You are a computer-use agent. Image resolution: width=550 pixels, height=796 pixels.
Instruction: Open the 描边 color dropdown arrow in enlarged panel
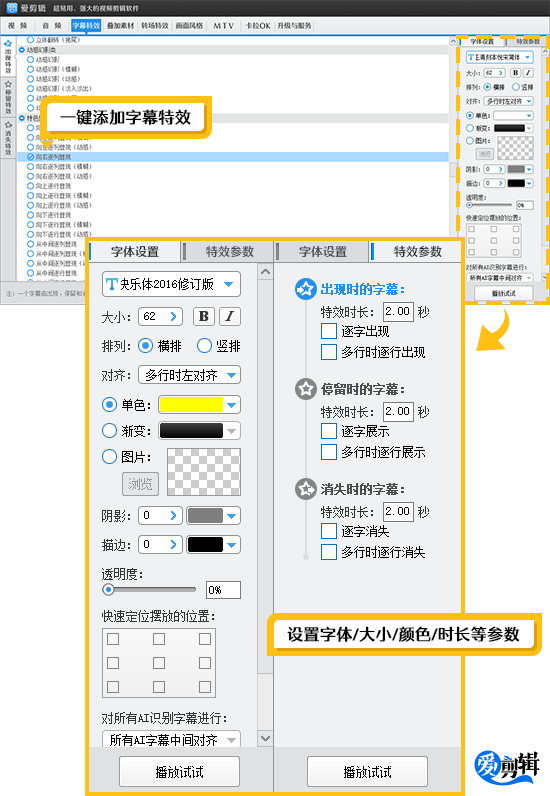(232, 545)
